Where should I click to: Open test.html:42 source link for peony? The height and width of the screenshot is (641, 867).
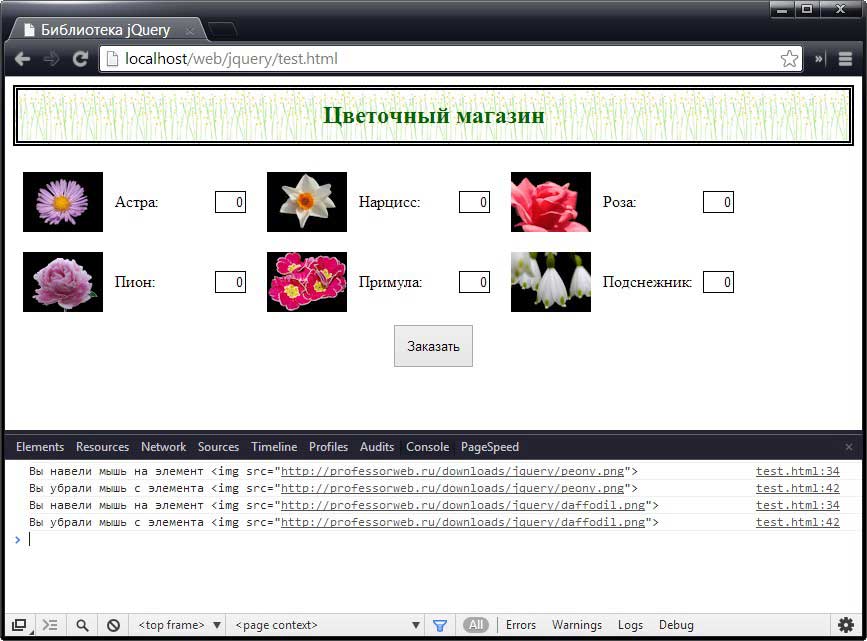tap(797, 489)
